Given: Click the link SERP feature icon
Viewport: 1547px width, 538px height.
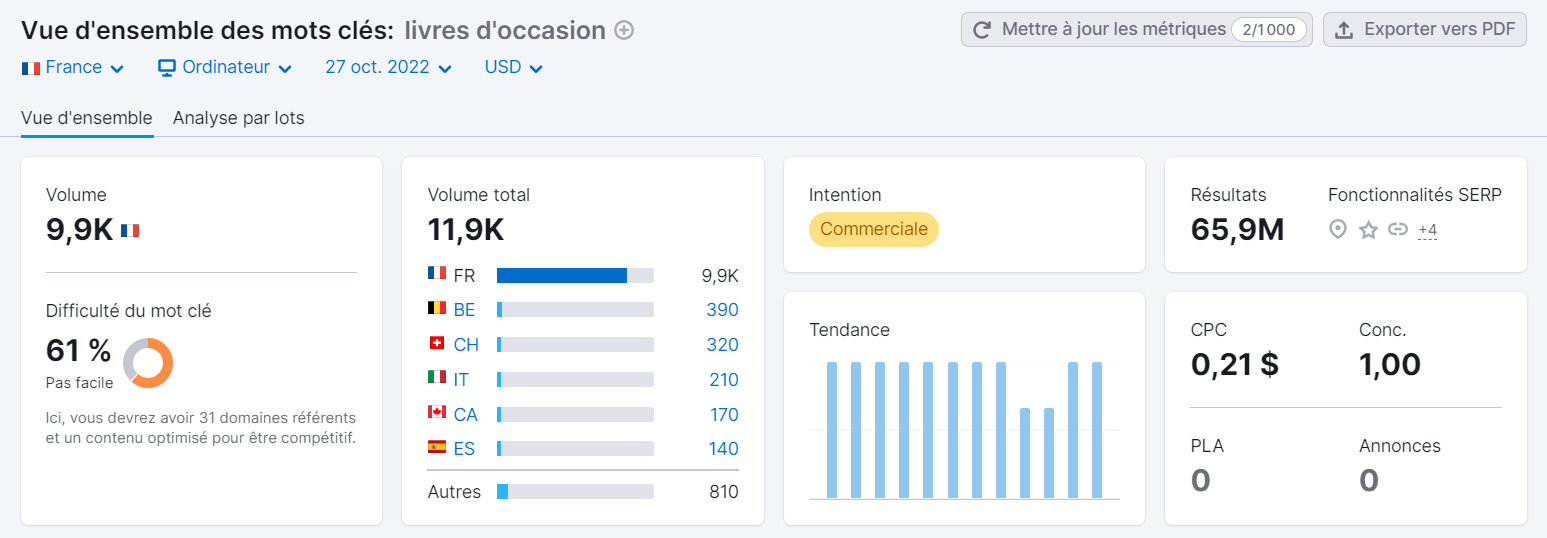Looking at the screenshot, I should (1398, 230).
